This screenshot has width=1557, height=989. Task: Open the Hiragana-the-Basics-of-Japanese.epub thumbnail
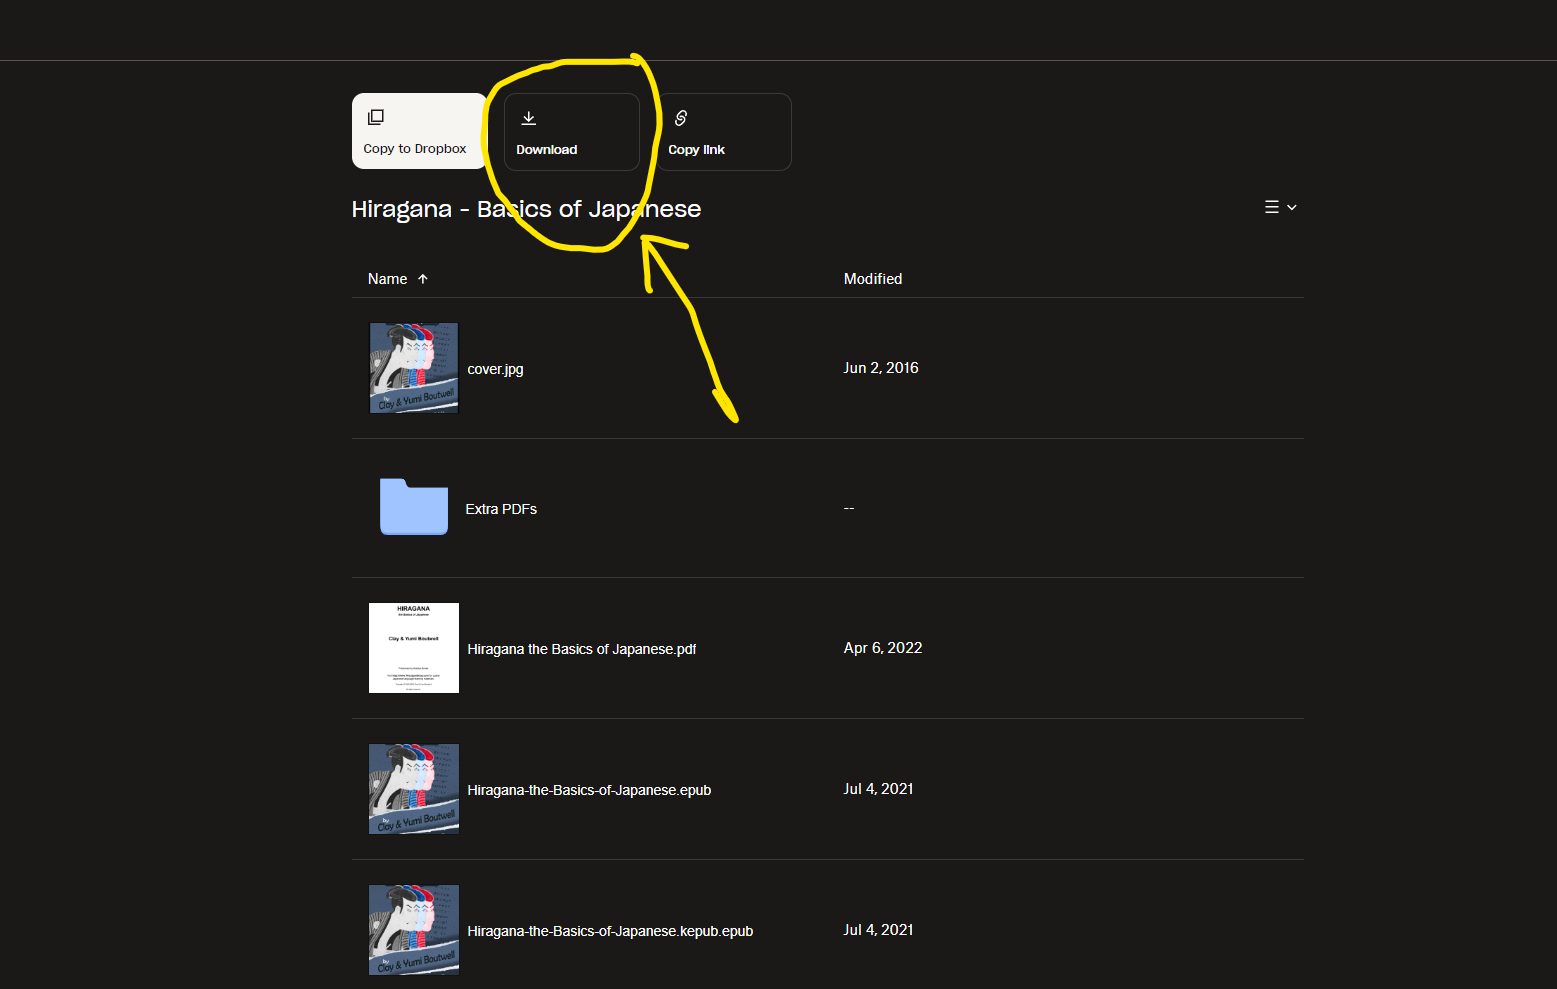414,789
